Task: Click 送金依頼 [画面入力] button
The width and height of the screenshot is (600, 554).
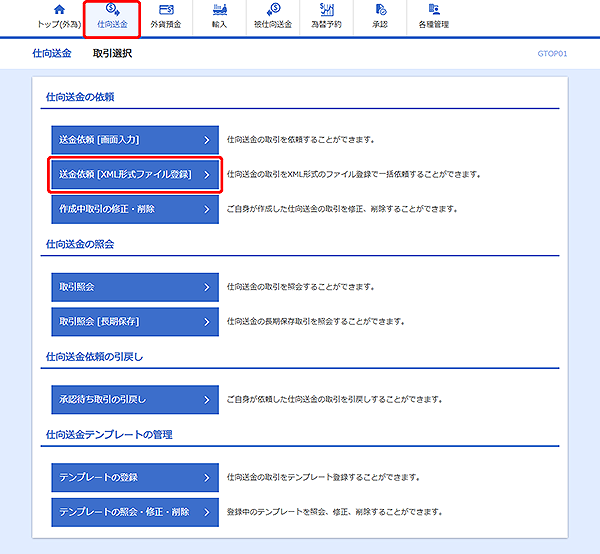Action: (135, 140)
